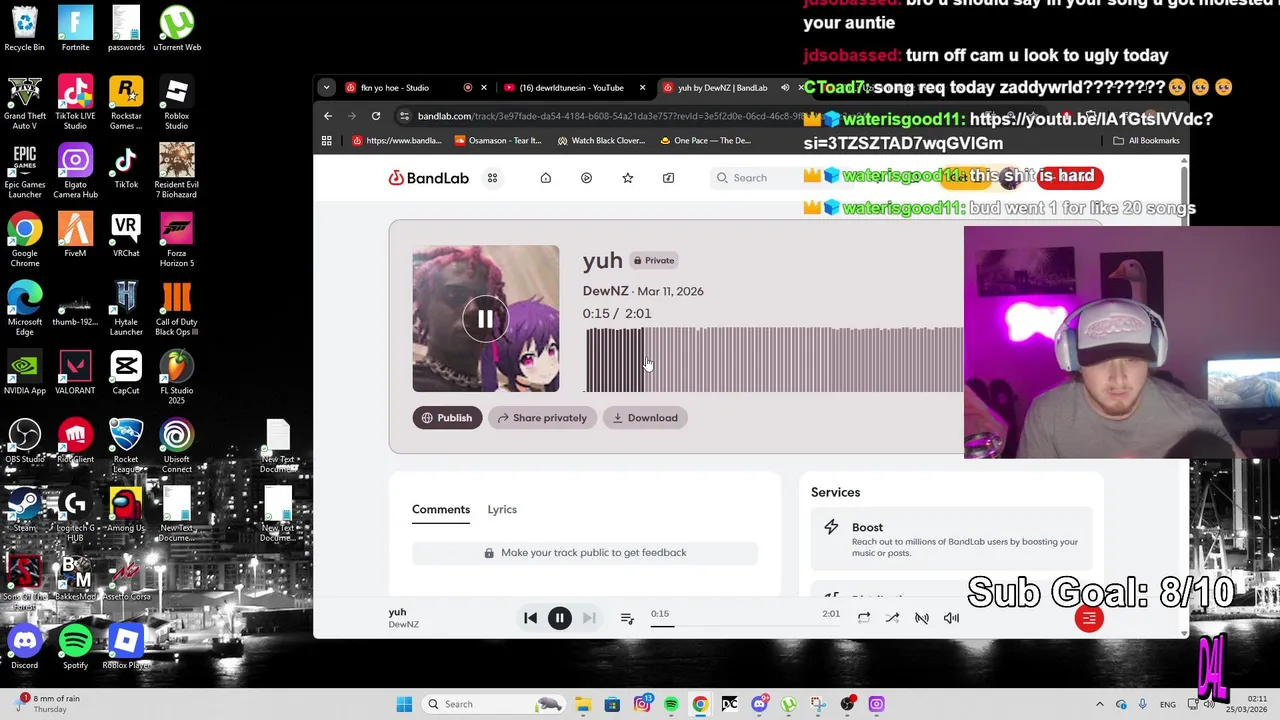1280x720 pixels.
Task: Open taskbar clock and date
Action: click(1249, 704)
